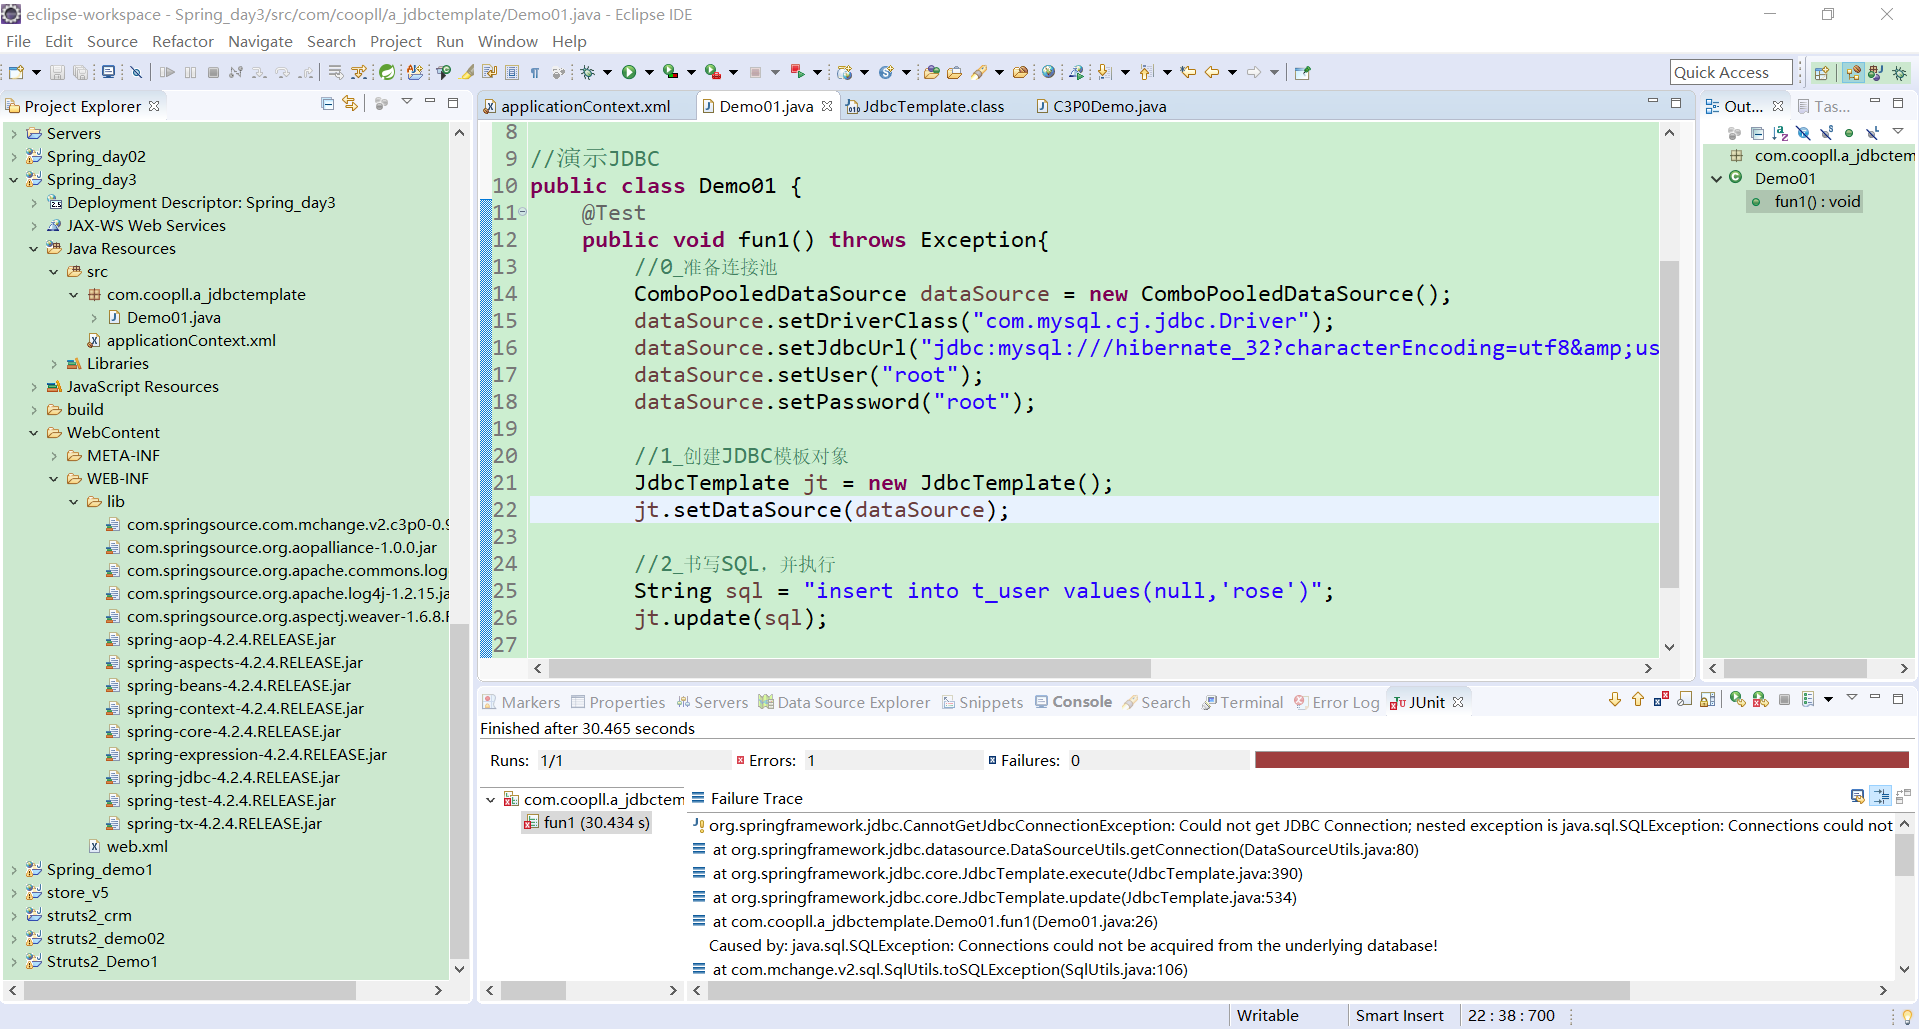Click the red JUnit progress bar
This screenshot has height=1029, width=1919.
(1582, 760)
